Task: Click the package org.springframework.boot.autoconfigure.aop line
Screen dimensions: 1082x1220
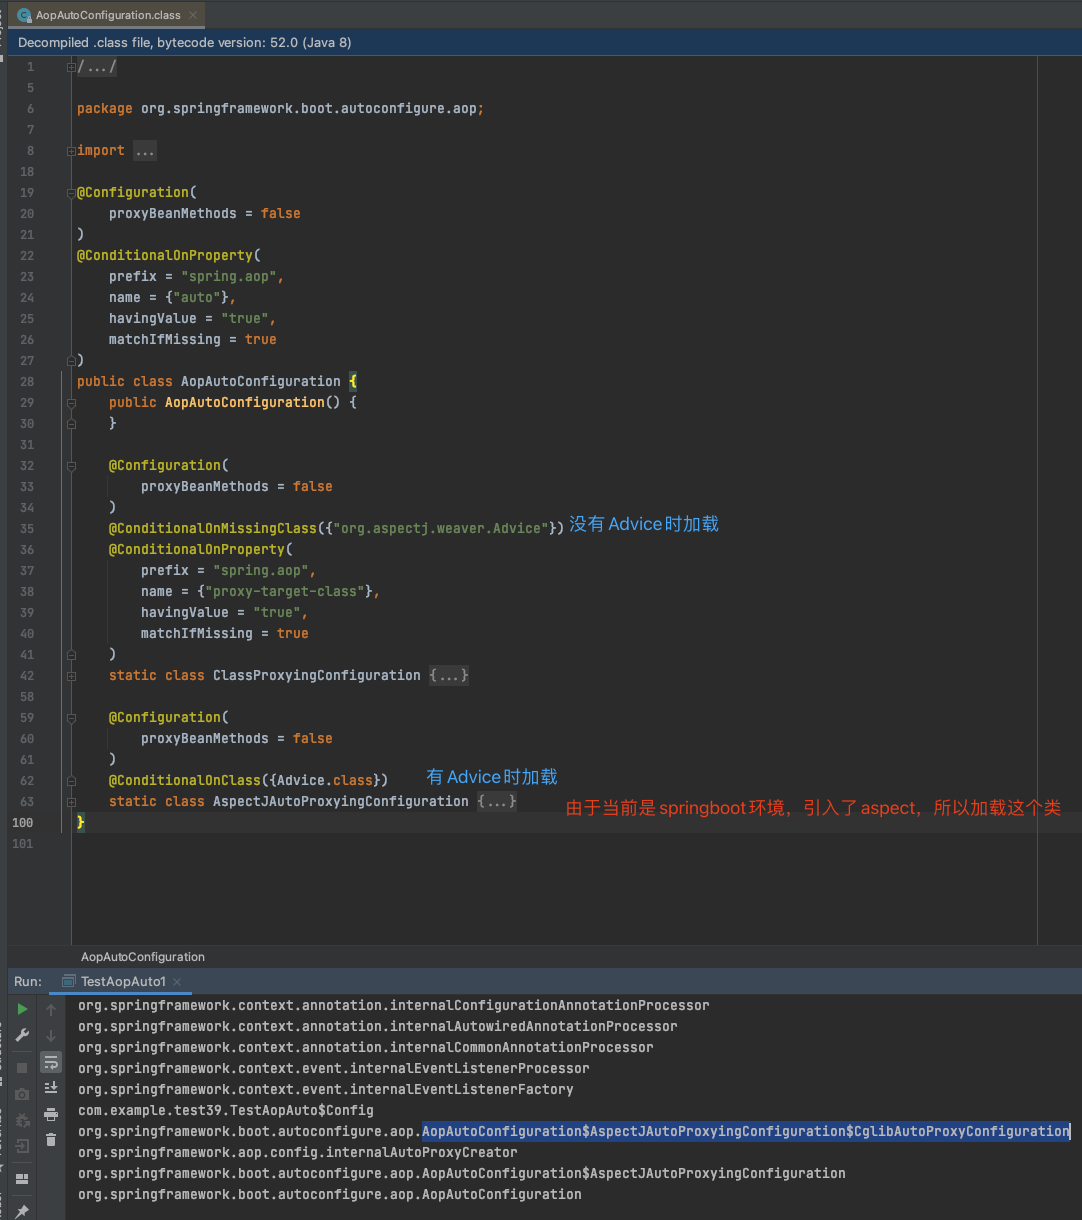Action: 281,109
